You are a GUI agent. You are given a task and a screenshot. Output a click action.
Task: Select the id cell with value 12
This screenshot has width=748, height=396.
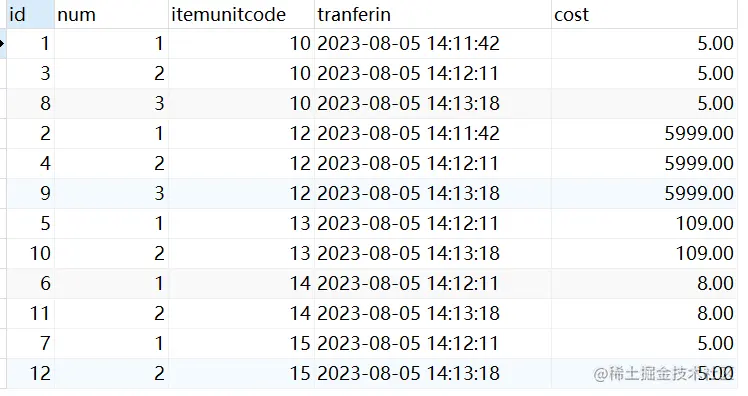(31, 373)
